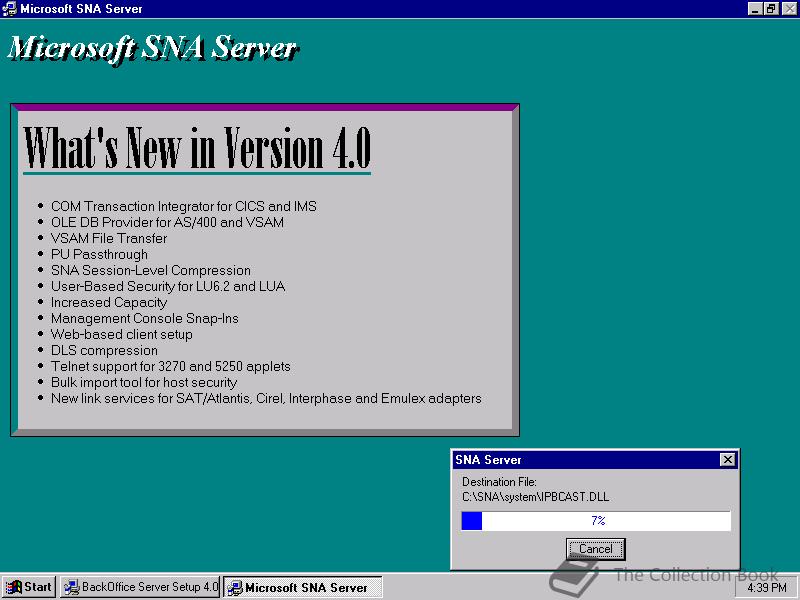
Task: Click 'New link services for SAT/Atlantis' line
Action: click(x=266, y=398)
